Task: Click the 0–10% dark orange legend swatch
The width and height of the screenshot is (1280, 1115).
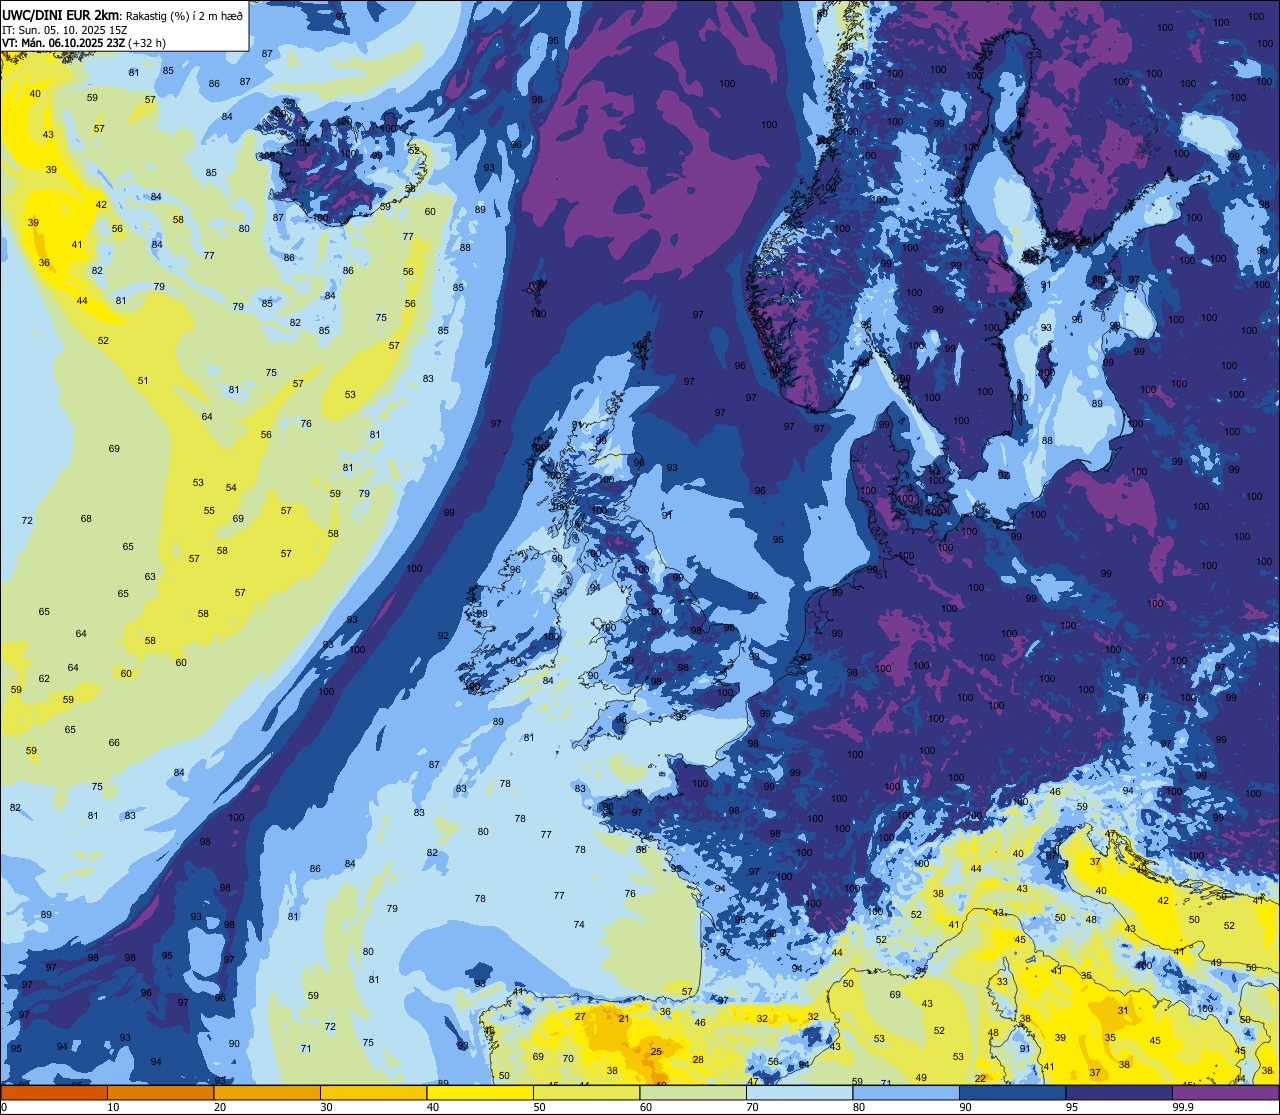Action: (54, 1093)
